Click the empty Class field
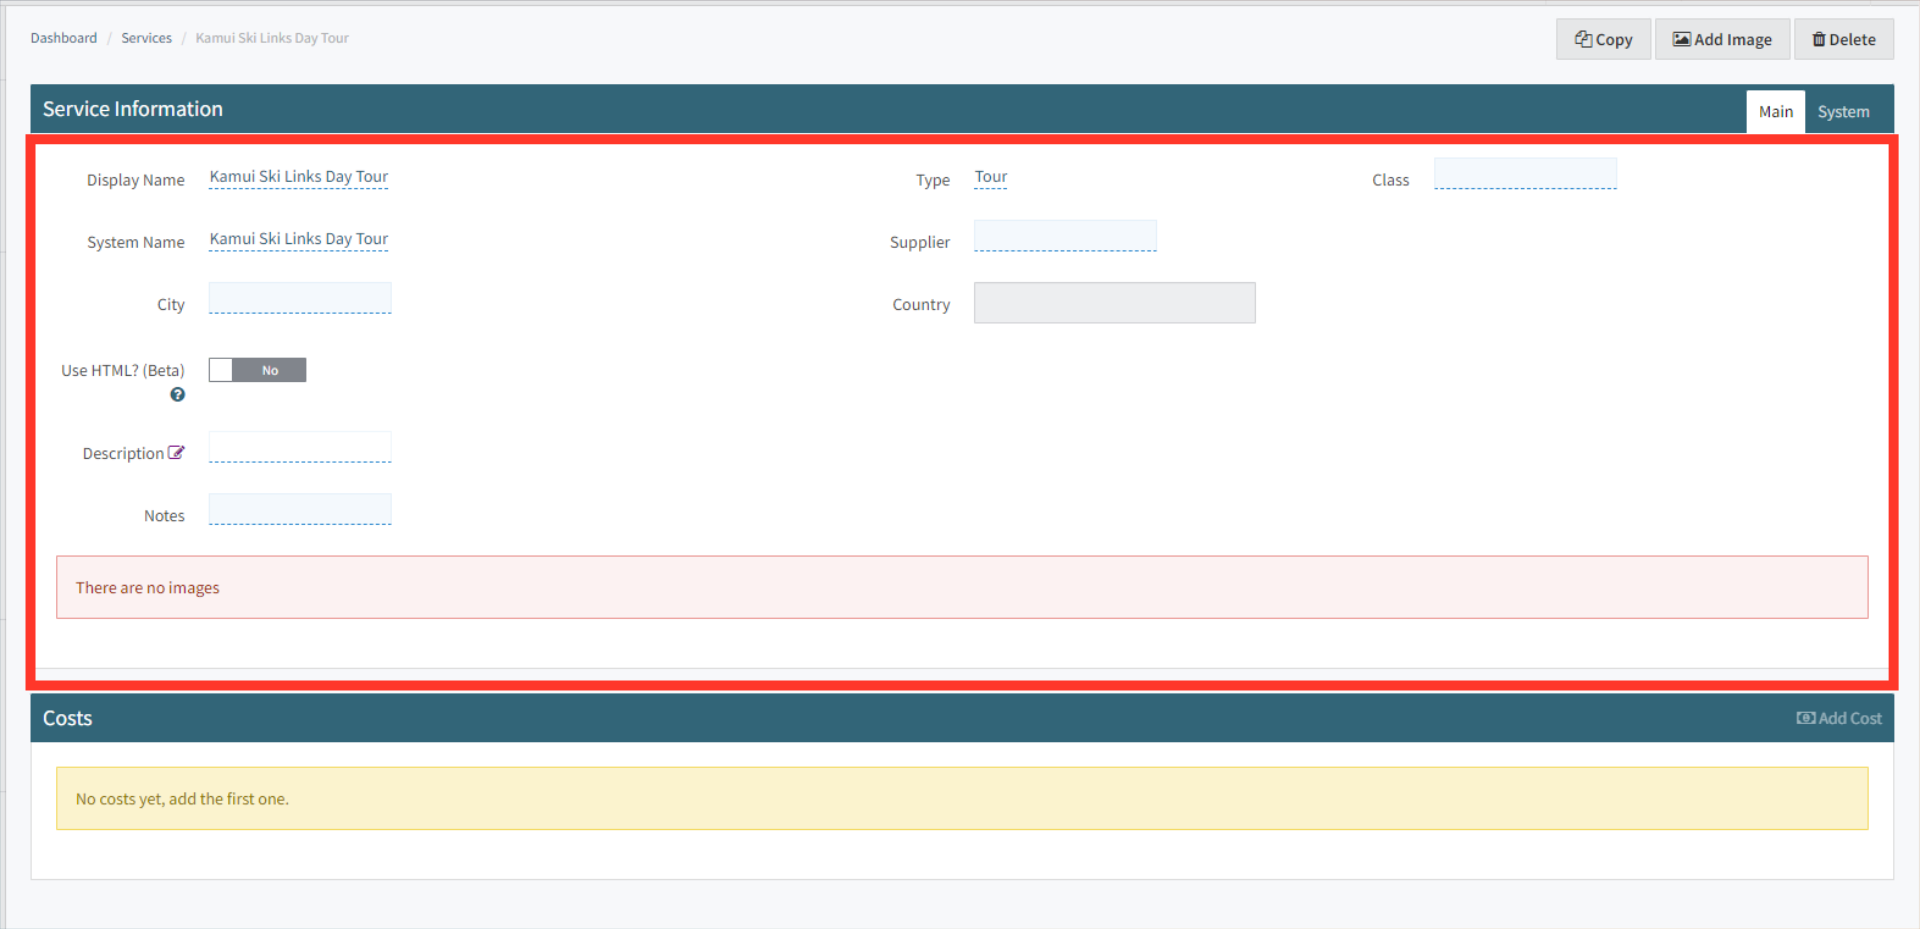Screen dimensions: 1920x929 1525,173
